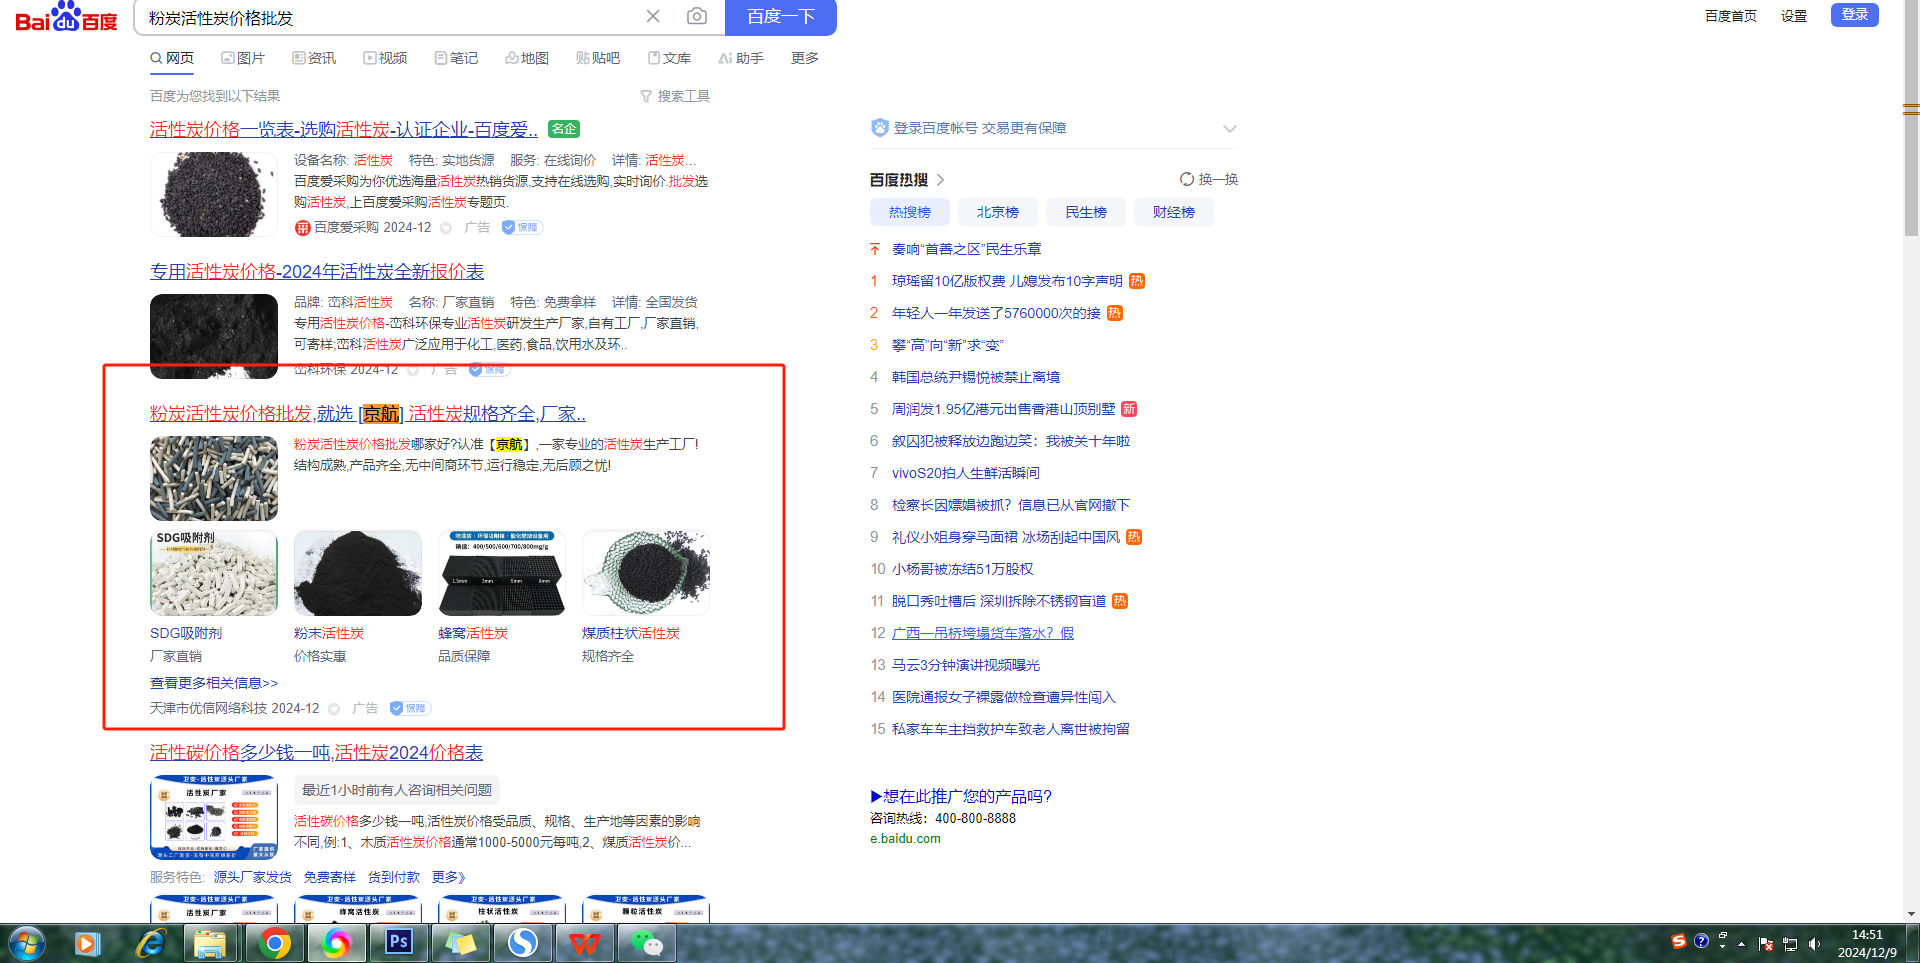Switch to the 图片 tab

pyautogui.click(x=243, y=58)
